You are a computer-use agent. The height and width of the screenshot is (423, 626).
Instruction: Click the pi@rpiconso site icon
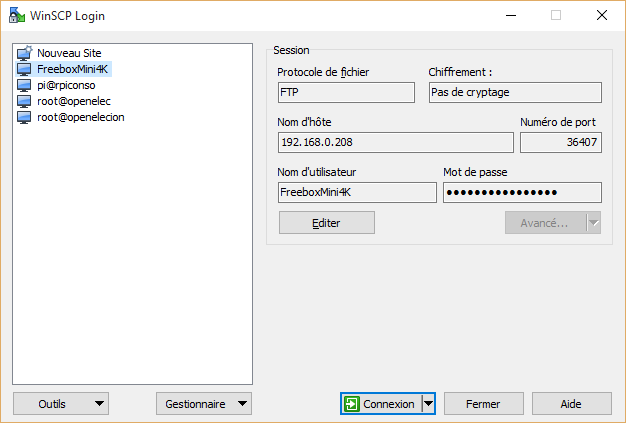point(25,85)
